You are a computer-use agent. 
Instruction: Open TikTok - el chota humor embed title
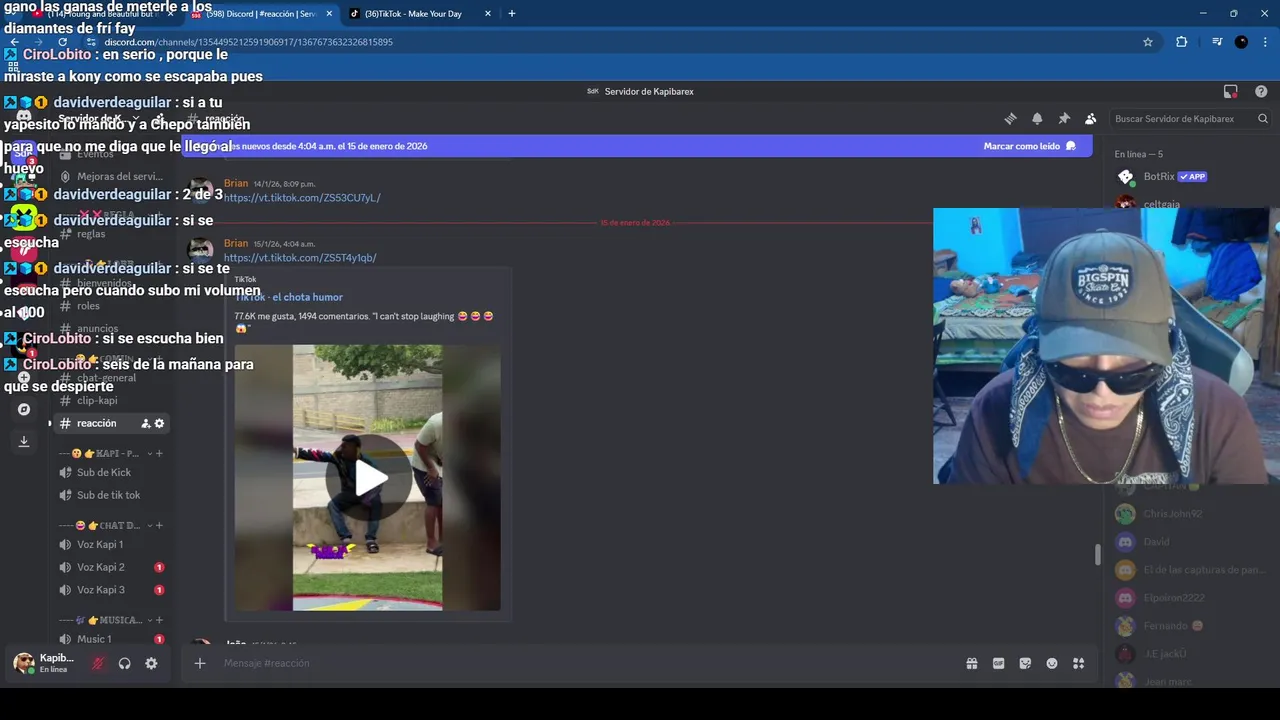click(289, 297)
